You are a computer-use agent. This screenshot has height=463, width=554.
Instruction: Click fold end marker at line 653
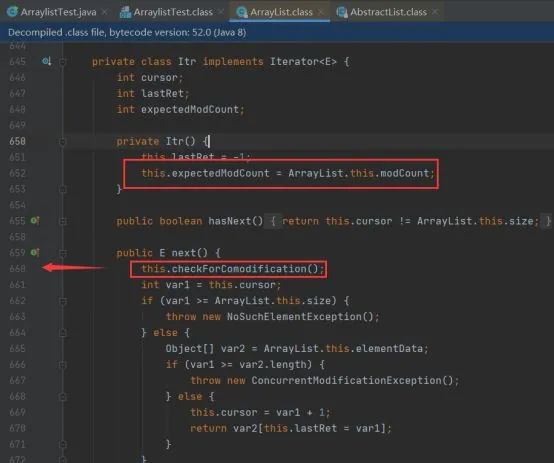click(x=63, y=189)
